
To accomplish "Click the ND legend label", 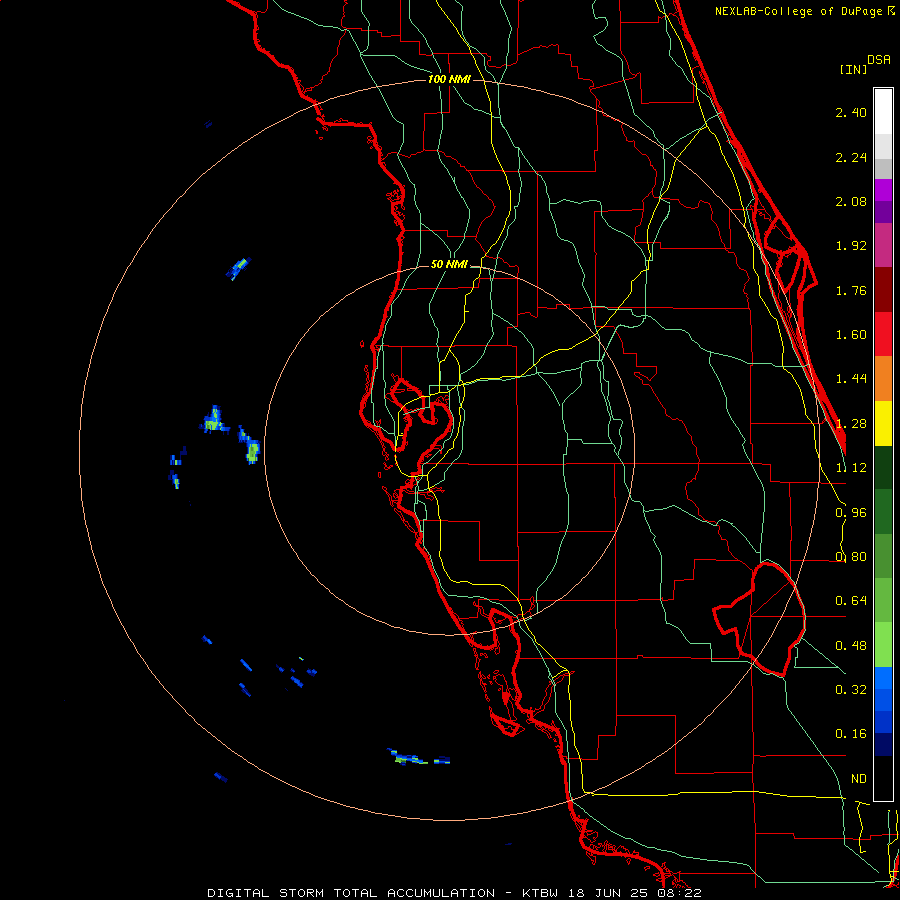I will coord(859,779).
